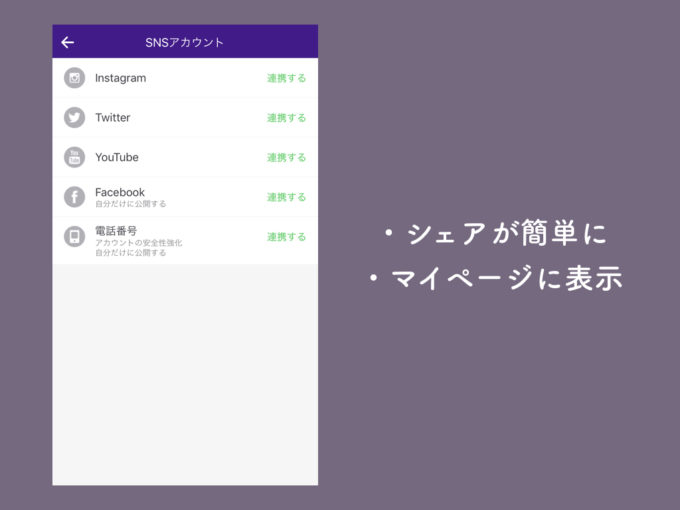Click 自分だけに公開する under Facebook
The image size is (680, 510).
click(x=131, y=204)
